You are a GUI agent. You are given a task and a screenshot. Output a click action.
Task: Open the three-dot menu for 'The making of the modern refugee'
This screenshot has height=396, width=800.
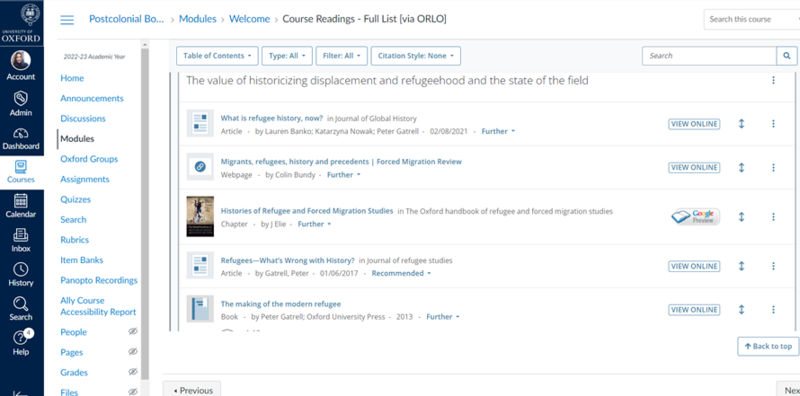click(773, 310)
